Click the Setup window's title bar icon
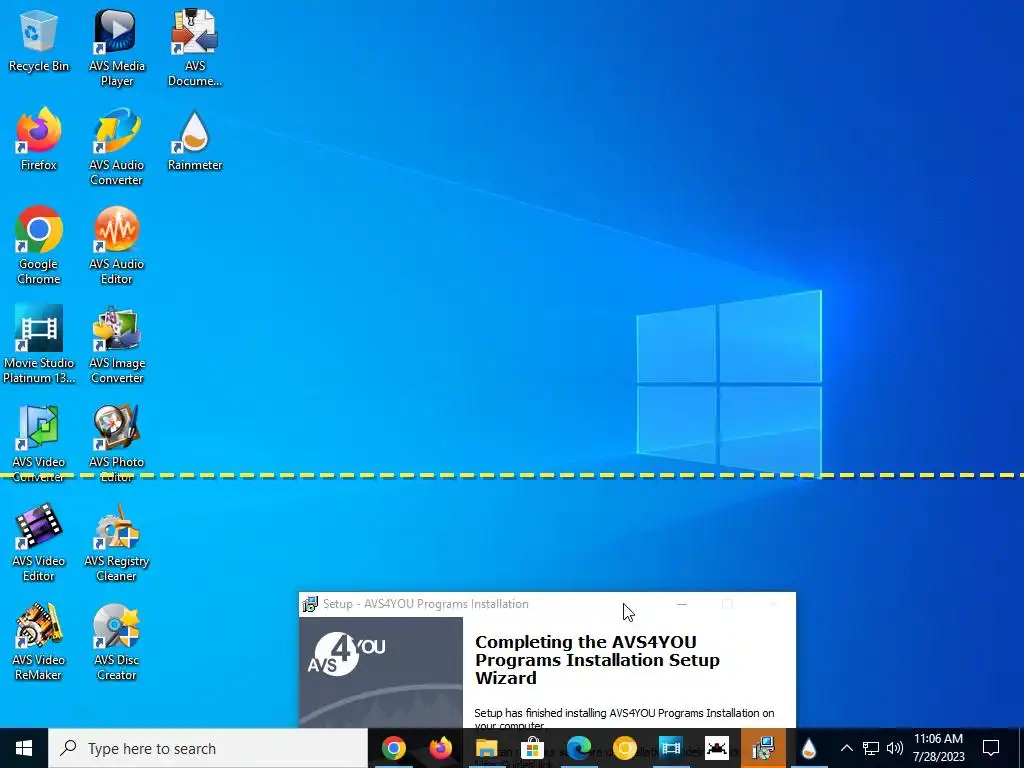 click(310, 604)
